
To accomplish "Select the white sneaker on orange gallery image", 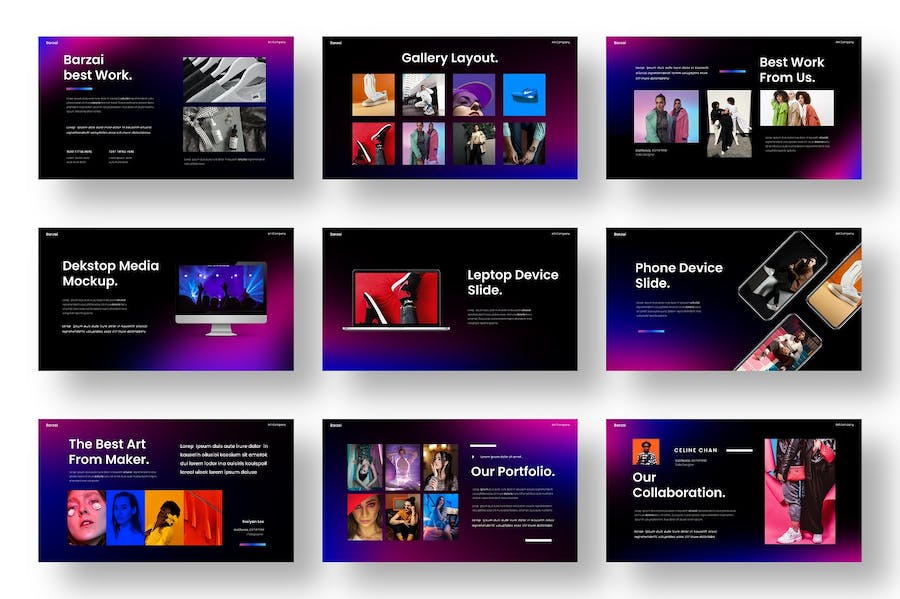I will pyautogui.click(x=373, y=95).
